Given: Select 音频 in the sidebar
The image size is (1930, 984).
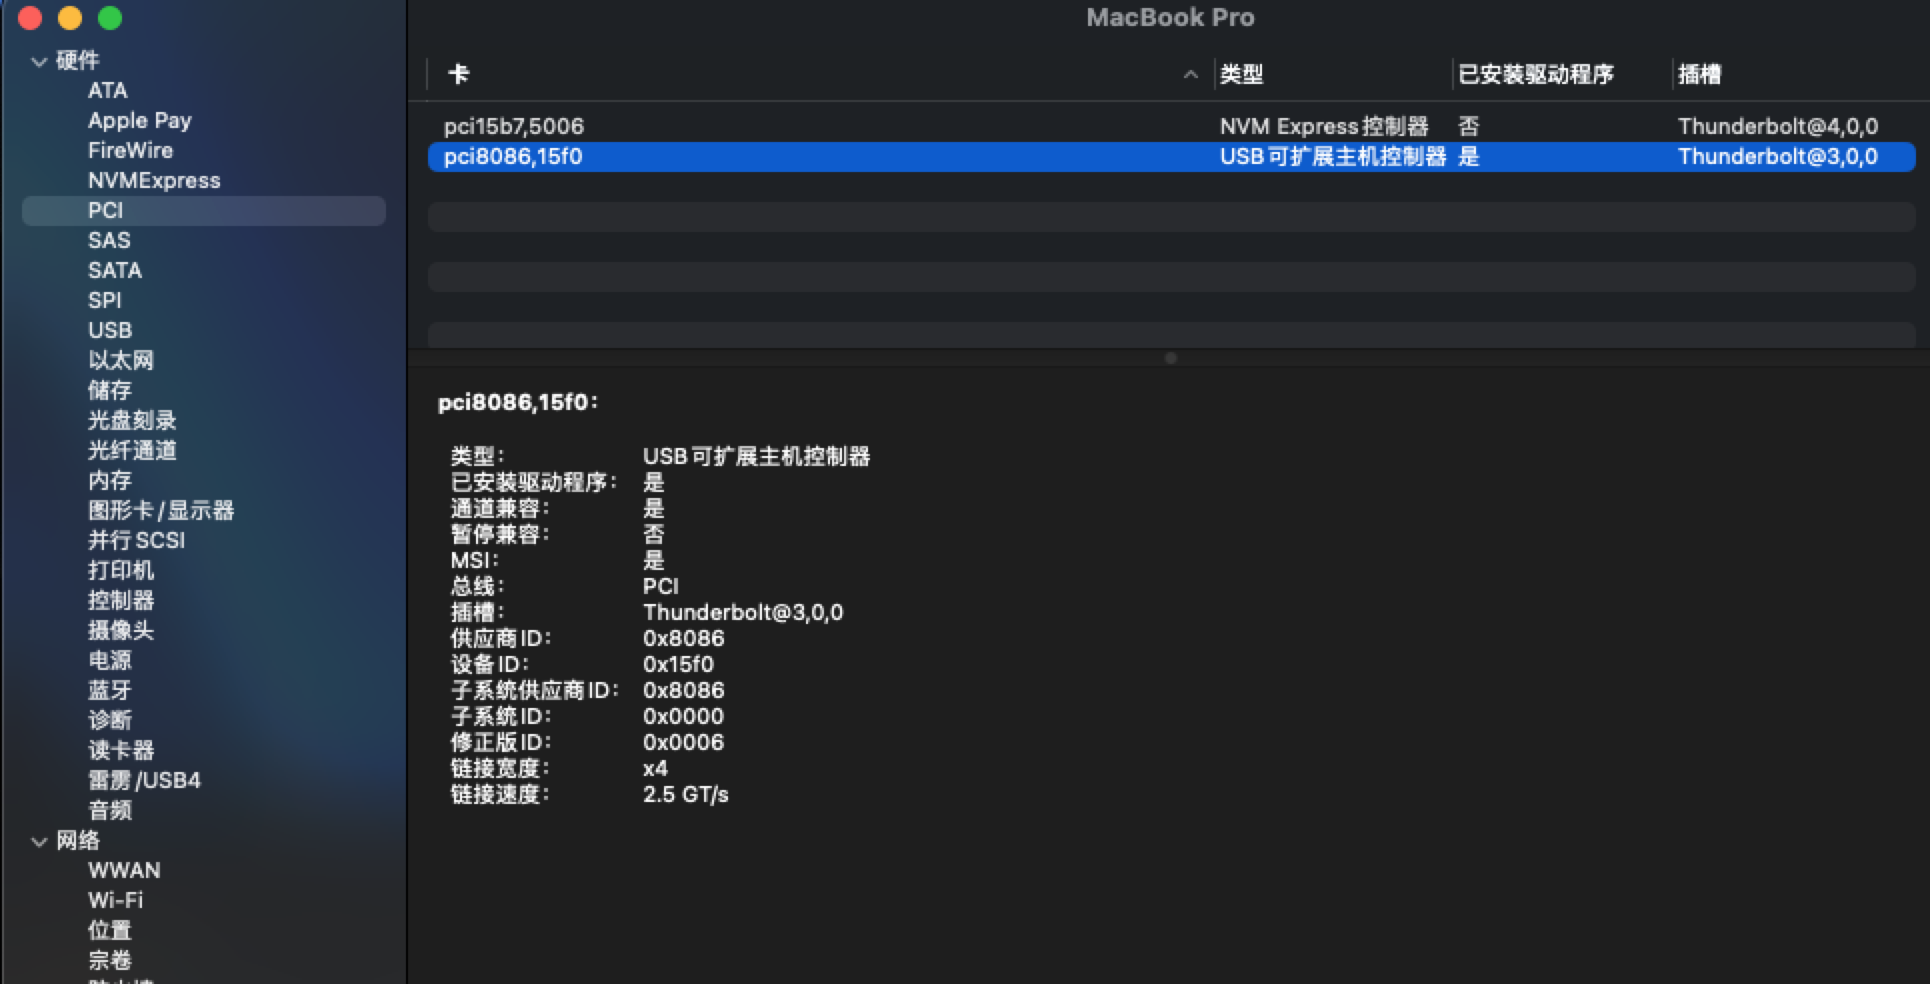Looking at the screenshot, I should click(x=109, y=810).
